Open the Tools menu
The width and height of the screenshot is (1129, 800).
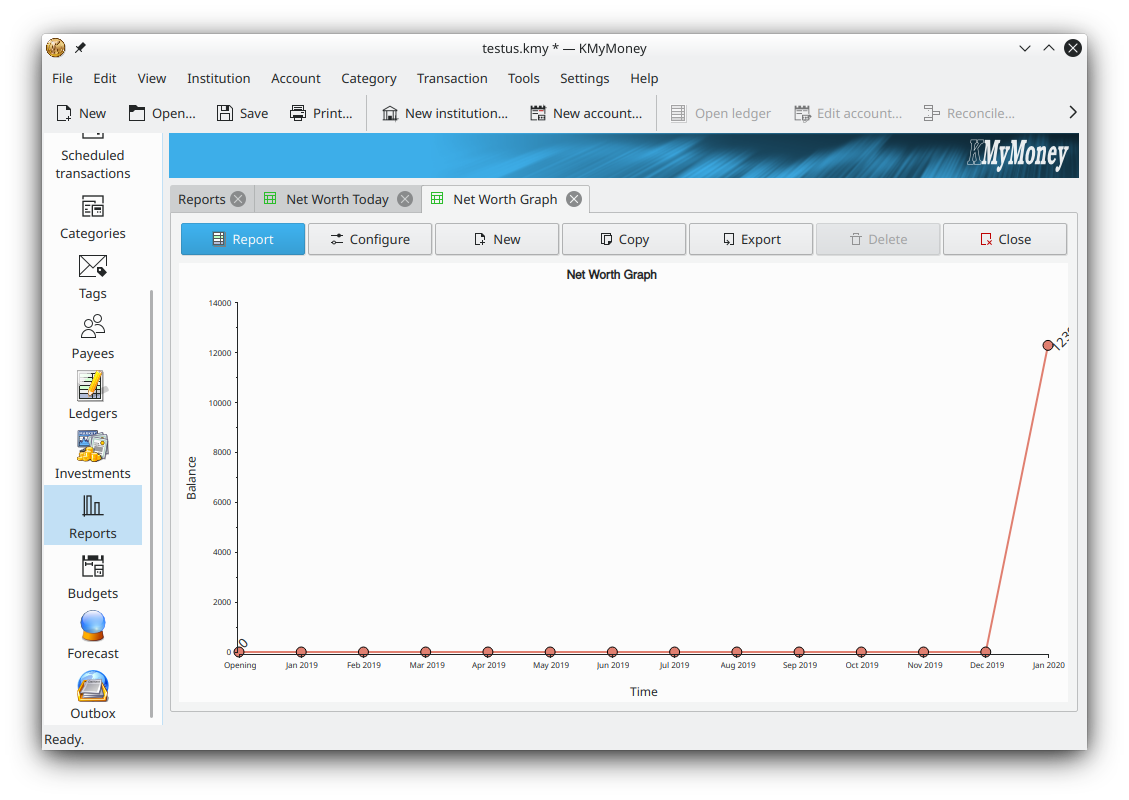(523, 78)
